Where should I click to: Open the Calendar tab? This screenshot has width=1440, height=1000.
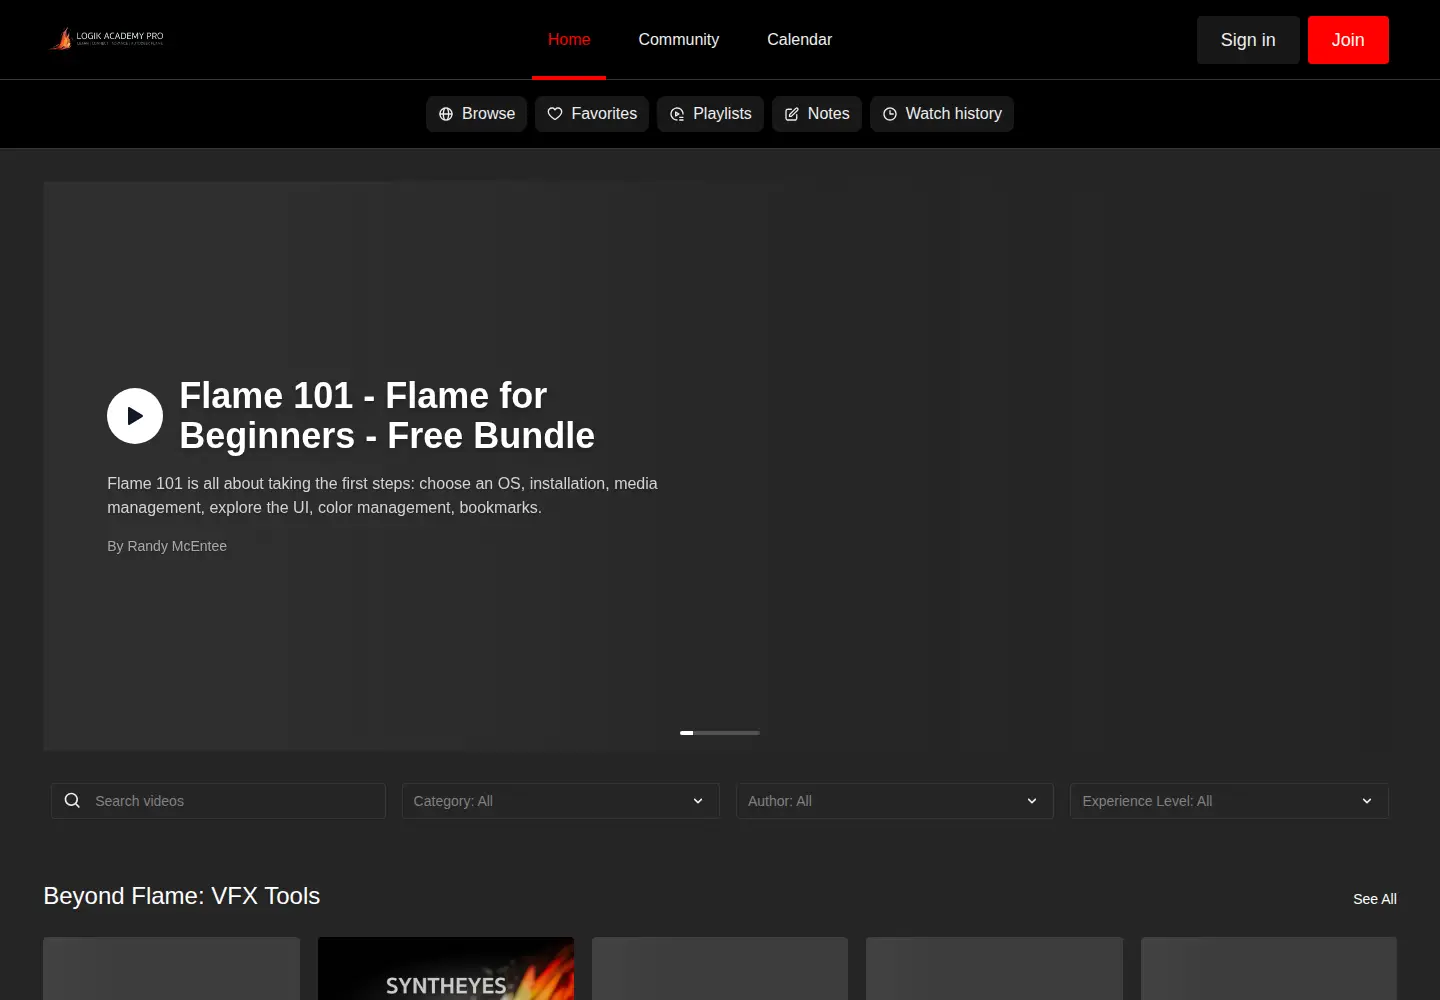click(799, 40)
